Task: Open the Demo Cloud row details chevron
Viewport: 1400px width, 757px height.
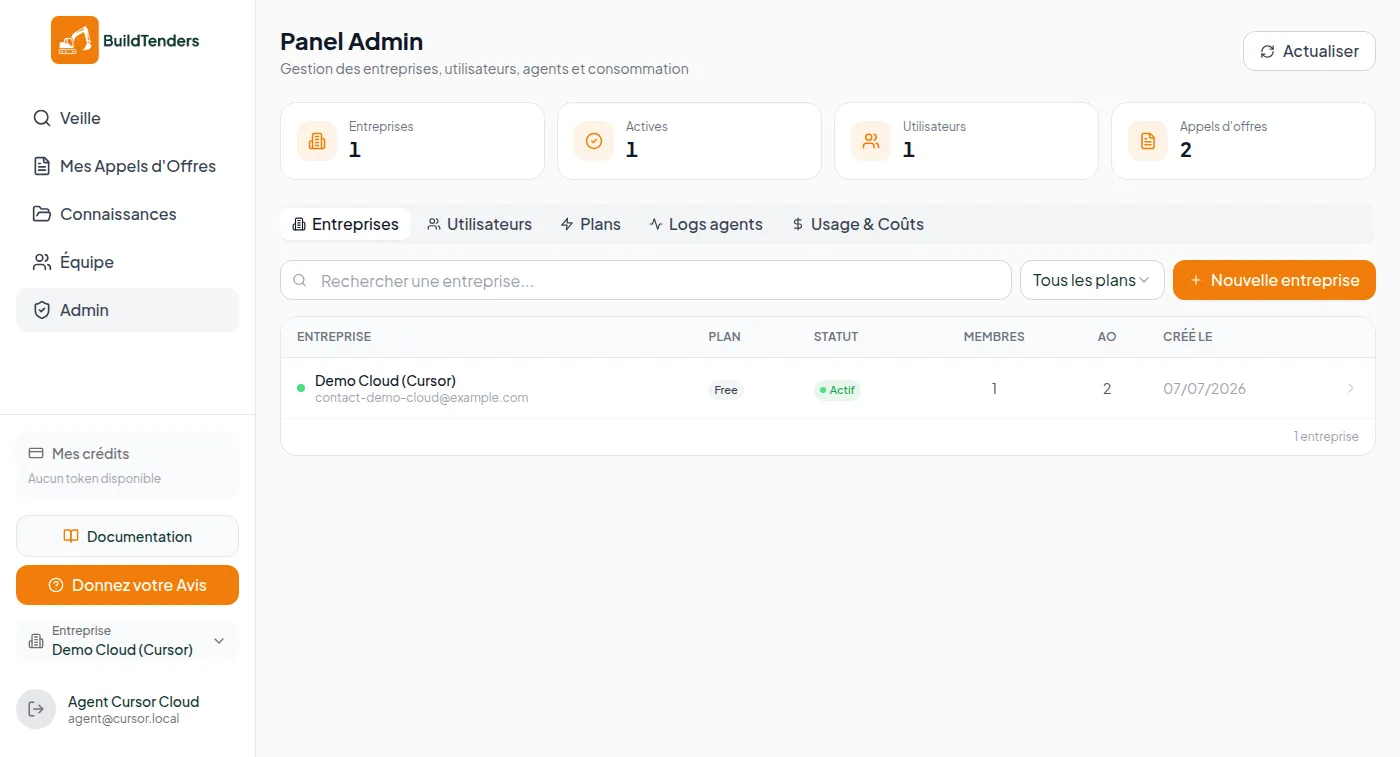Action: point(1351,388)
